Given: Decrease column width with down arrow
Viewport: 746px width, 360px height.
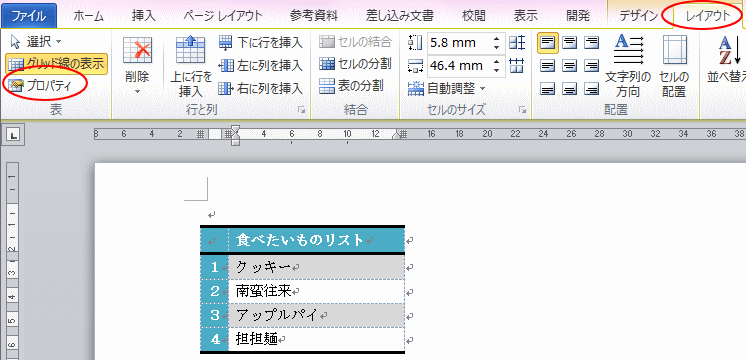Looking at the screenshot, I should [497, 69].
